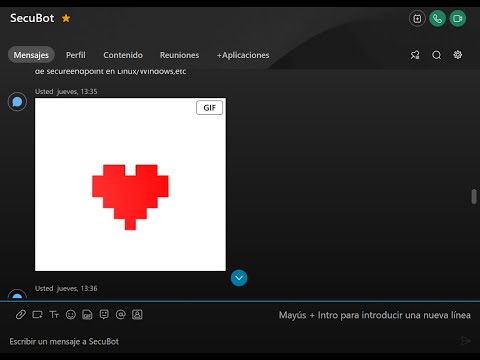Search in the conversation with magnifier icon

click(437, 55)
